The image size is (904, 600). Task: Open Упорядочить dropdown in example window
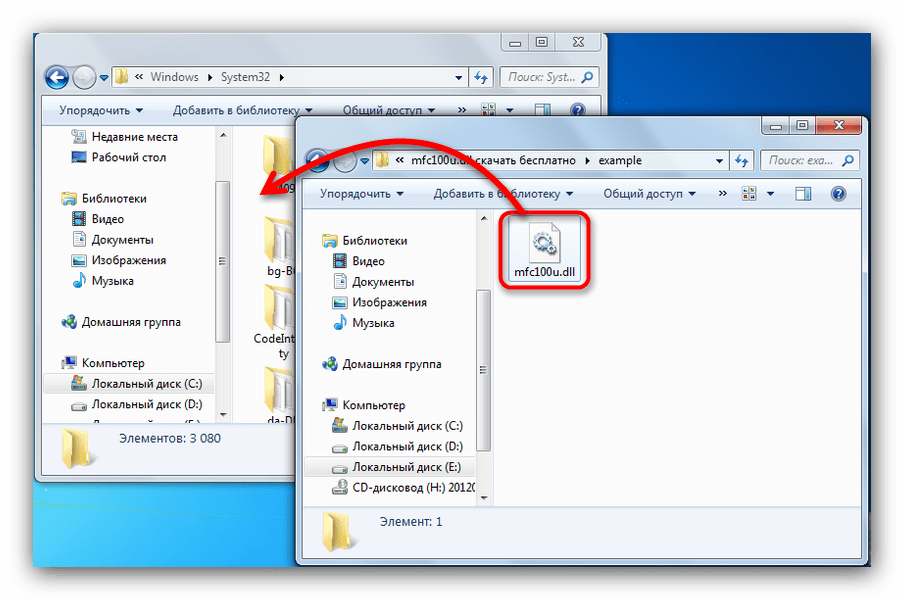362,194
